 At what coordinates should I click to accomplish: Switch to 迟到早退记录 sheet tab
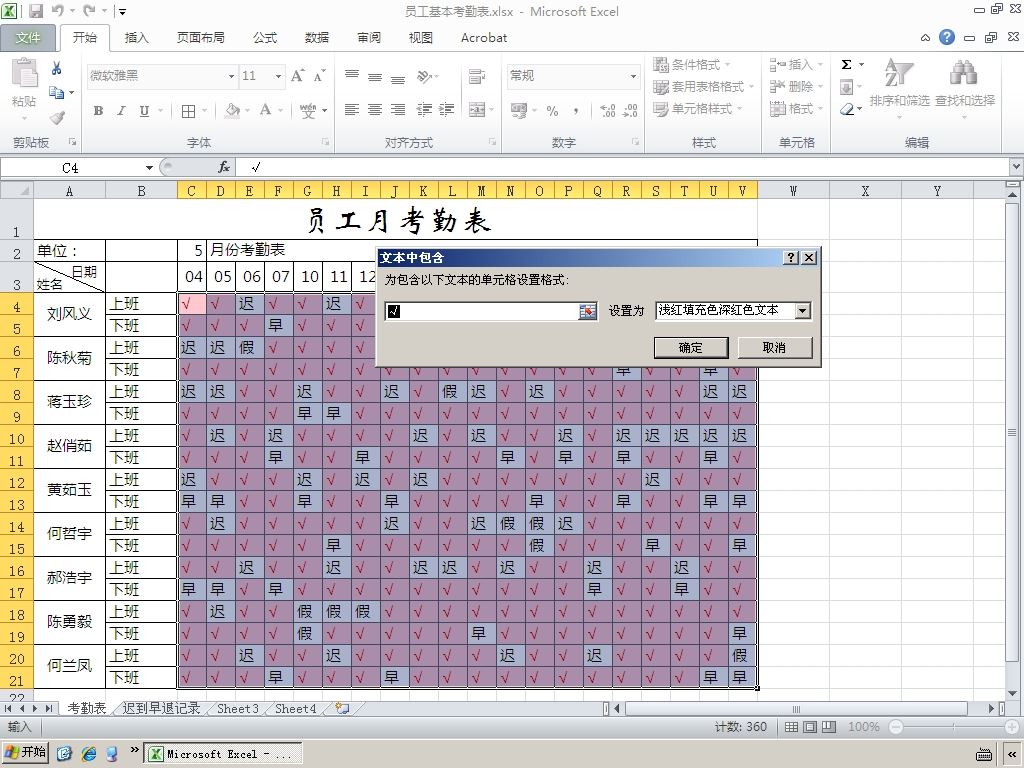click(x=161, y=709)
